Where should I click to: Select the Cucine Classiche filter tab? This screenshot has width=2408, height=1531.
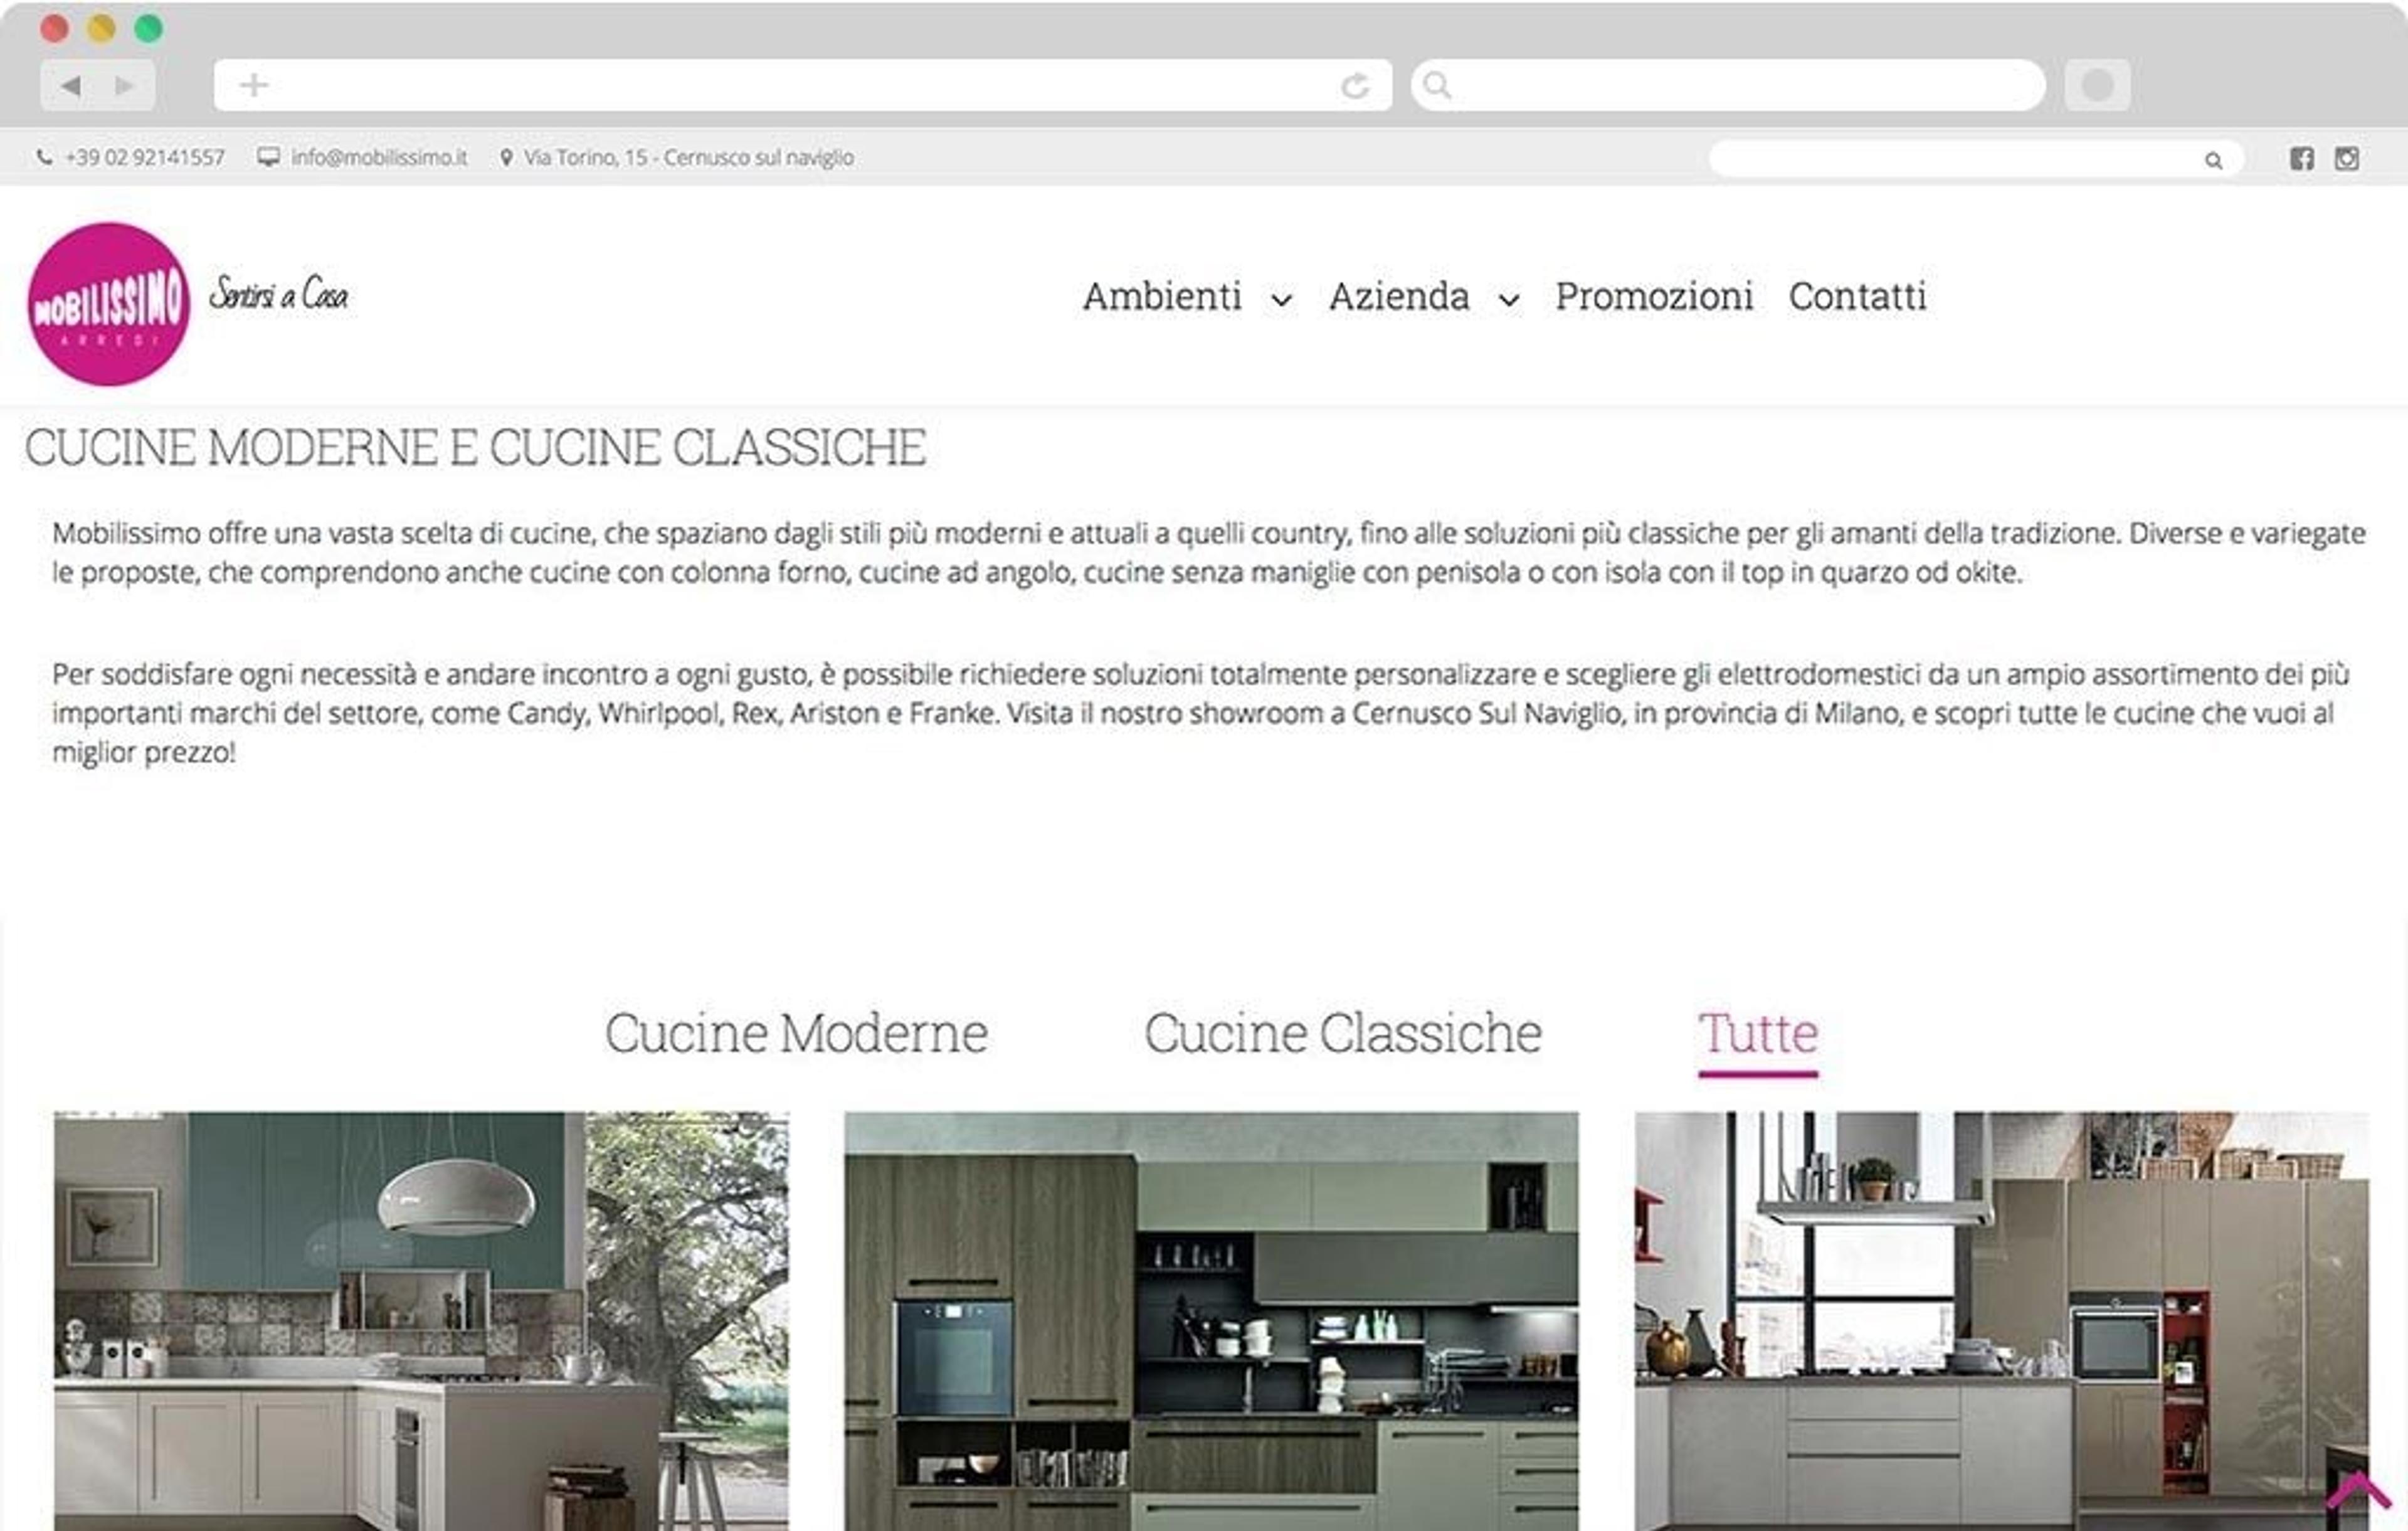pyautogui.click(x=1343, y=1033)
